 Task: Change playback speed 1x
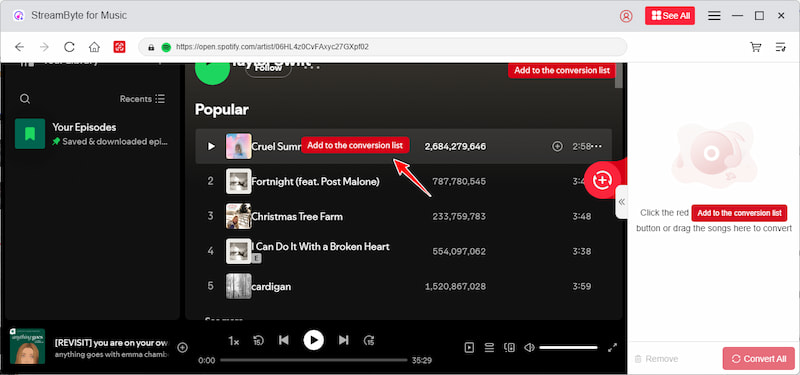tap(234, 341)
